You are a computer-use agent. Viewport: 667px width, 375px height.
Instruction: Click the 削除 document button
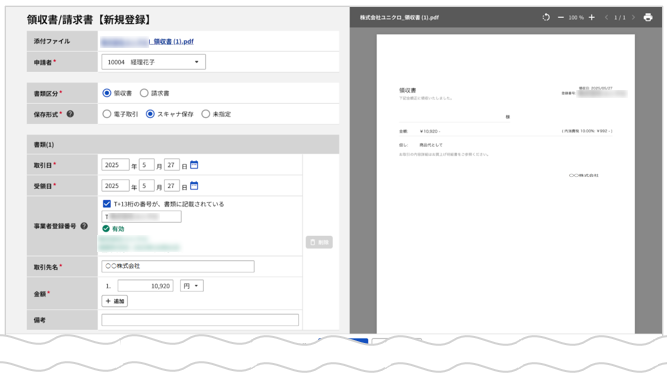click(x=319, y=242)
